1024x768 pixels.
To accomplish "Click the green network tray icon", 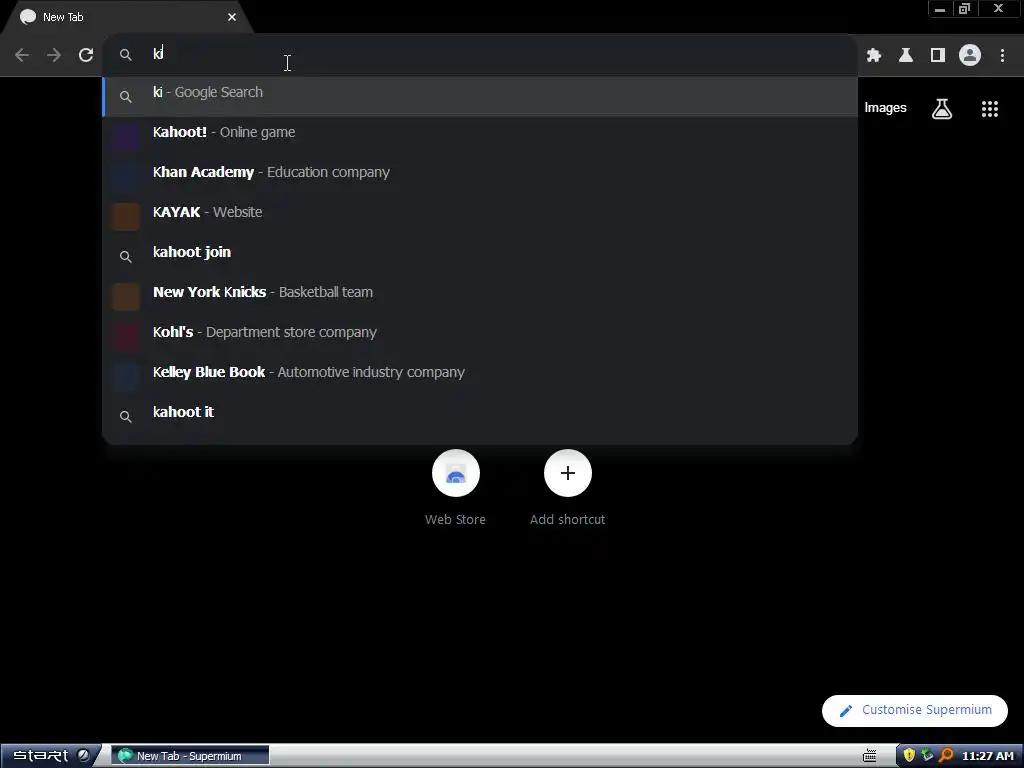I will (927, 756).
